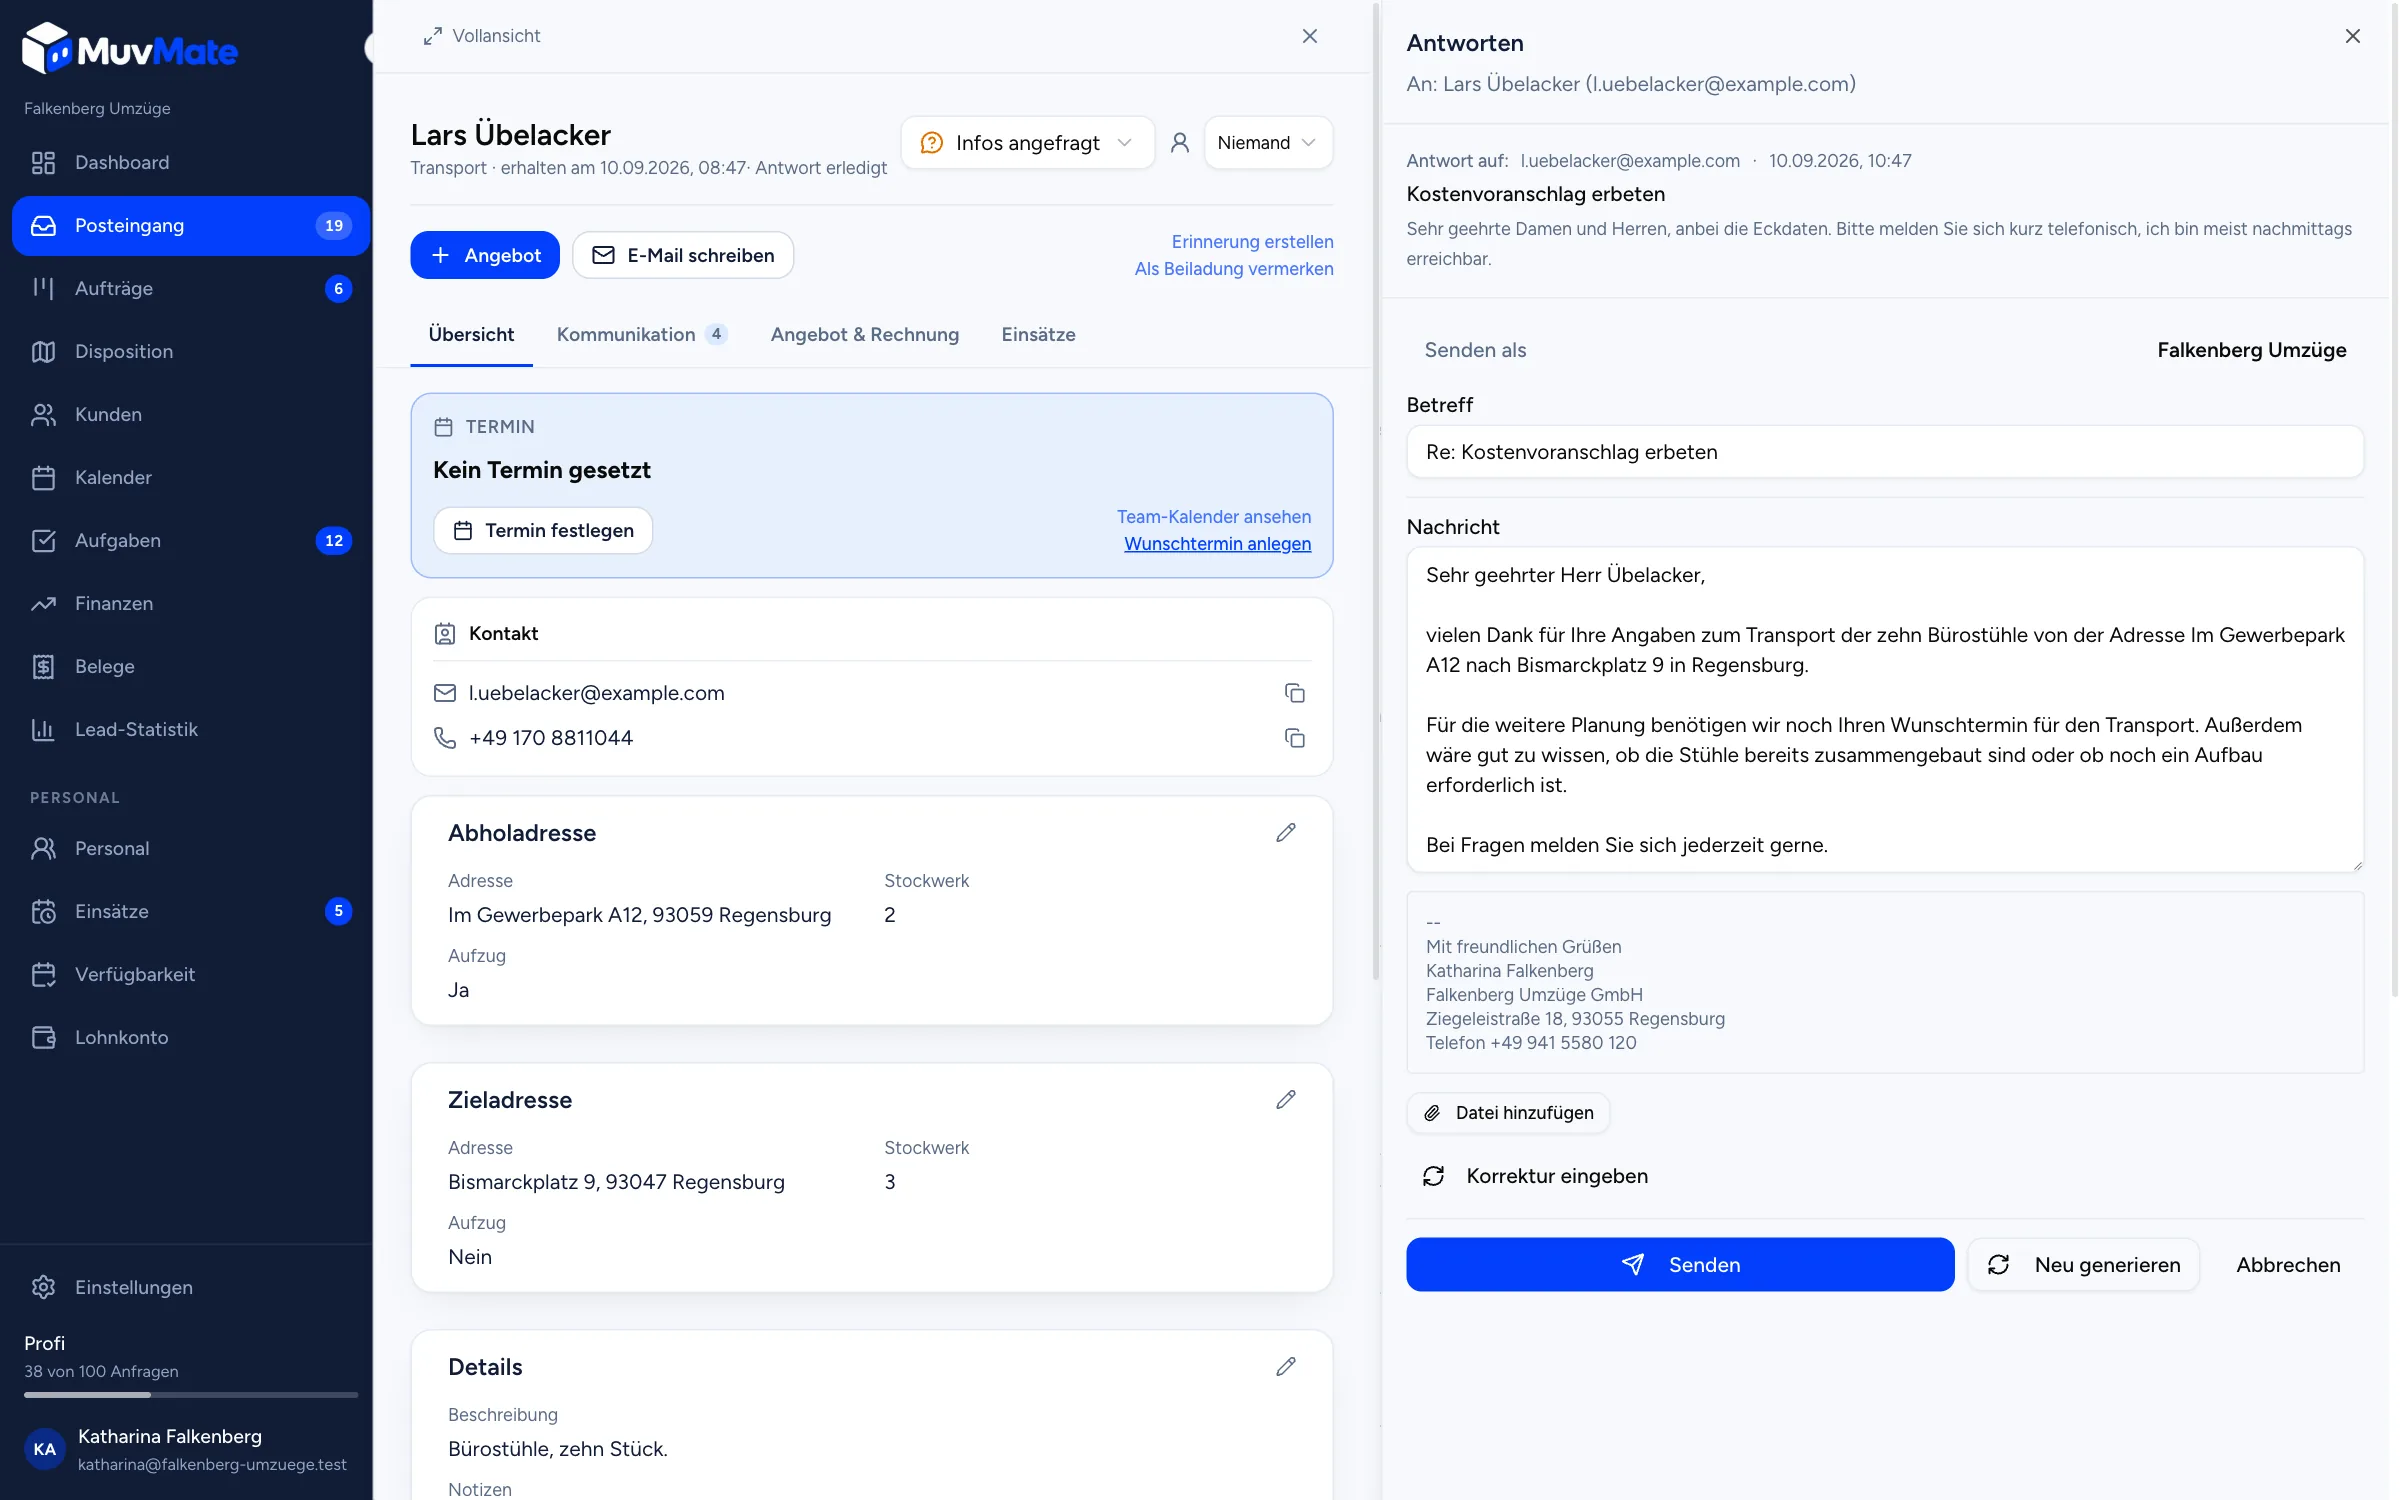This screenshot has width=2400, height=1500.
Task: Send the reply with Senden
Action: [1680, 1265]
